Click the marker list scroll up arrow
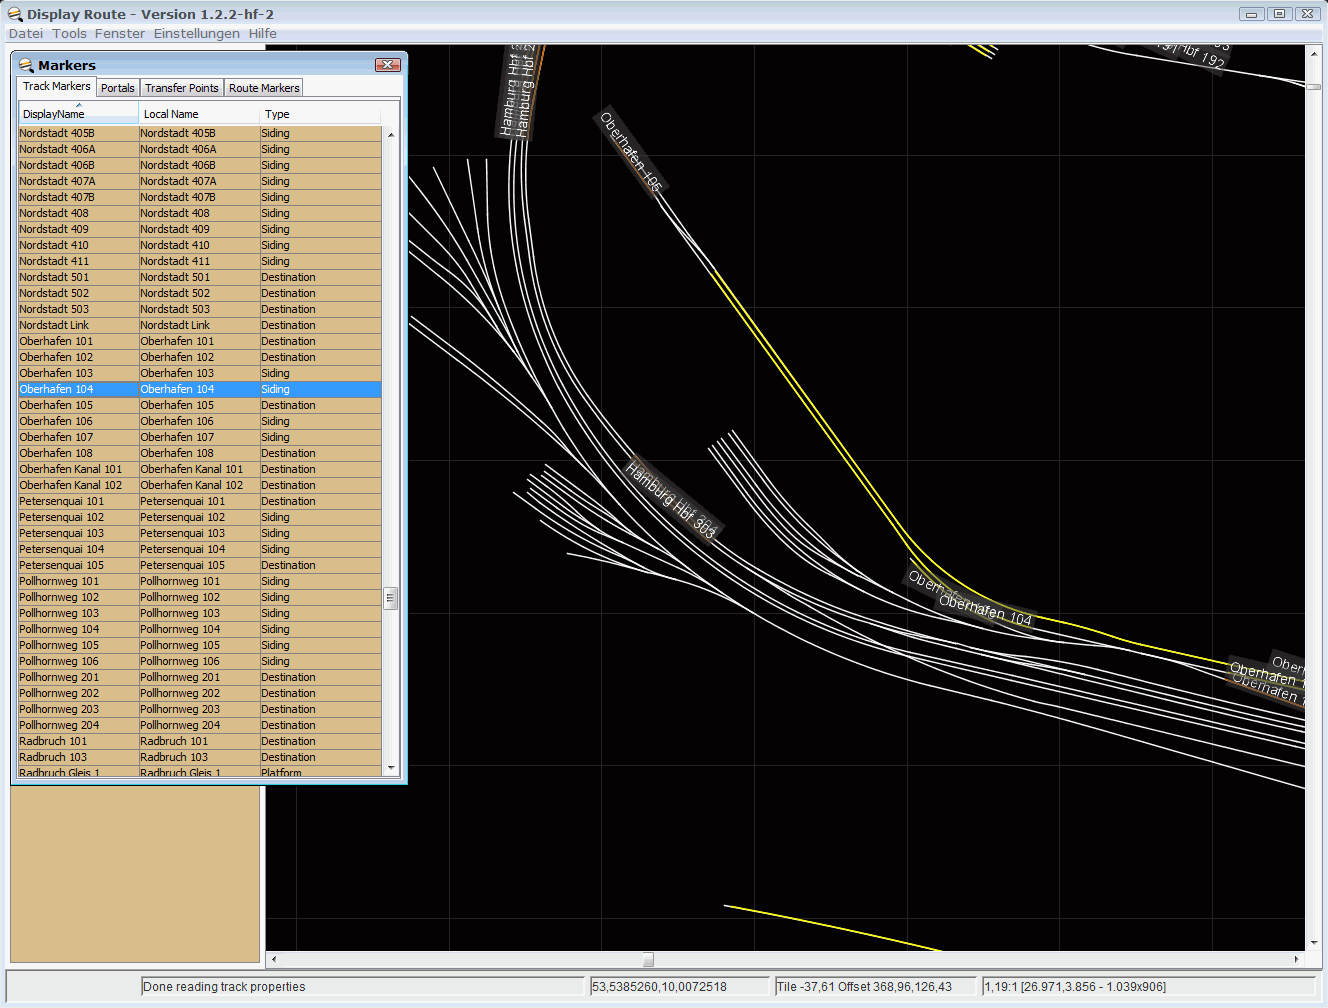This screenshot has height=1008, width=1328. (391, 134)
